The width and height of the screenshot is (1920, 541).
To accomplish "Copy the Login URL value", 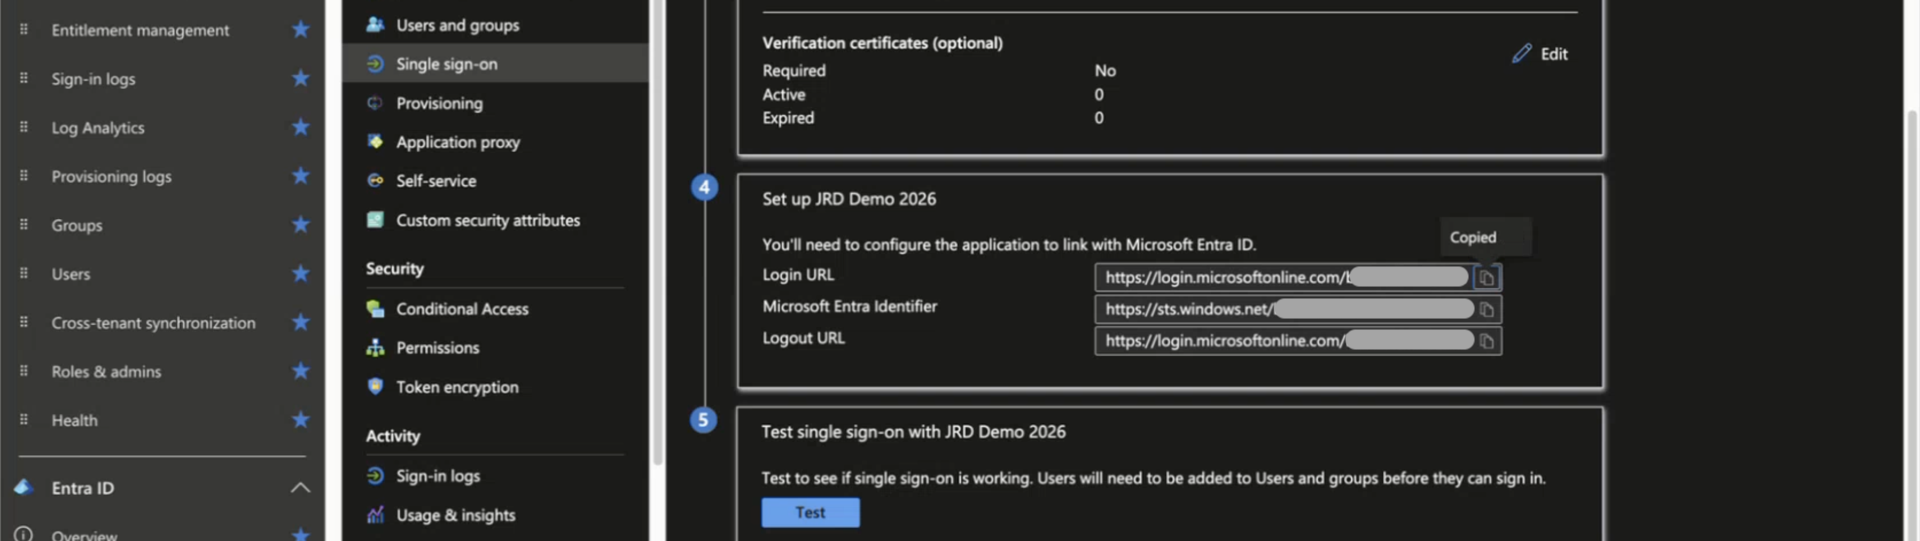I will click(x=1487, y=277).
